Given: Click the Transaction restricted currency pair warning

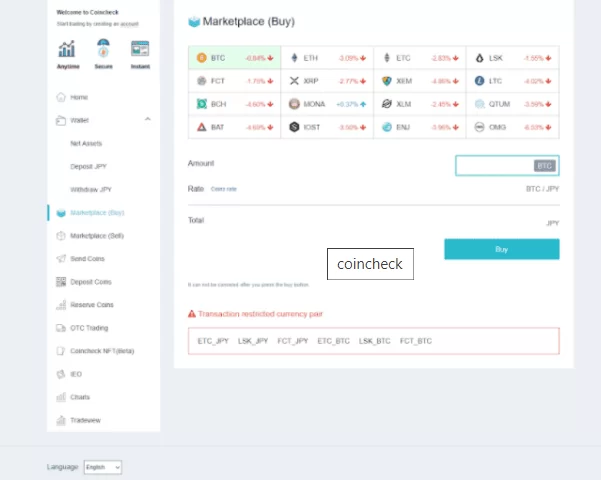Looking at the screenshot, I should point(255,314).
